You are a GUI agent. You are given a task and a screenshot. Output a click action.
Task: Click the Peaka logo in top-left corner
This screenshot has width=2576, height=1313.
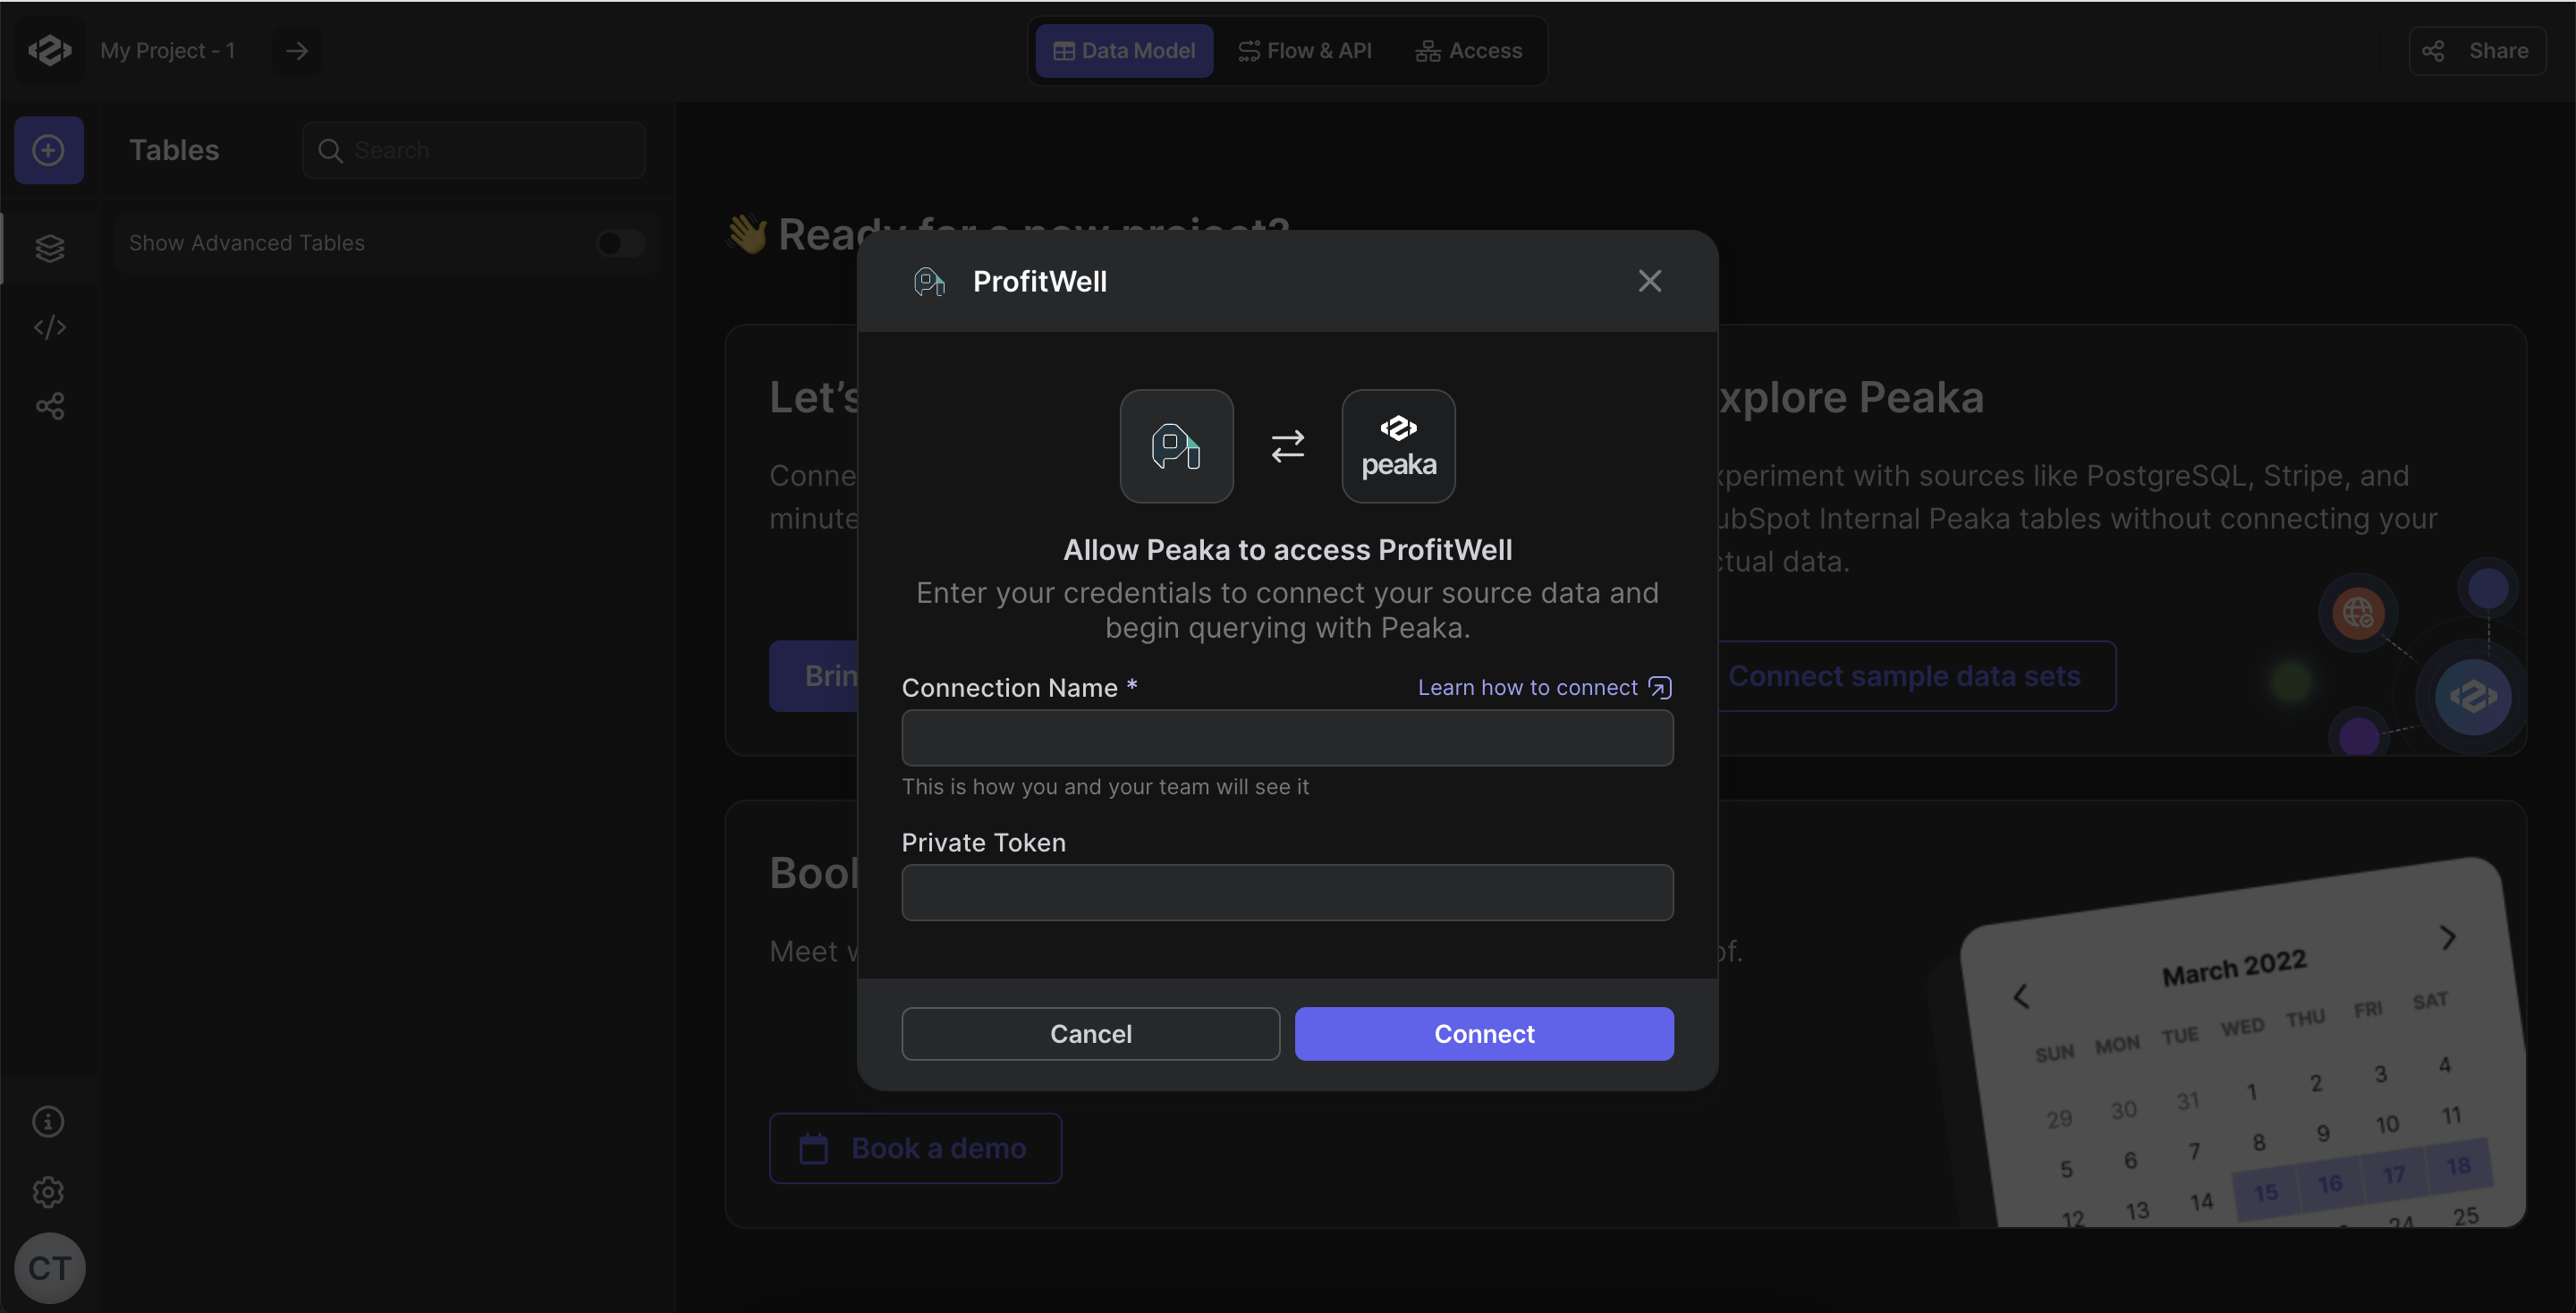[49, 50]
